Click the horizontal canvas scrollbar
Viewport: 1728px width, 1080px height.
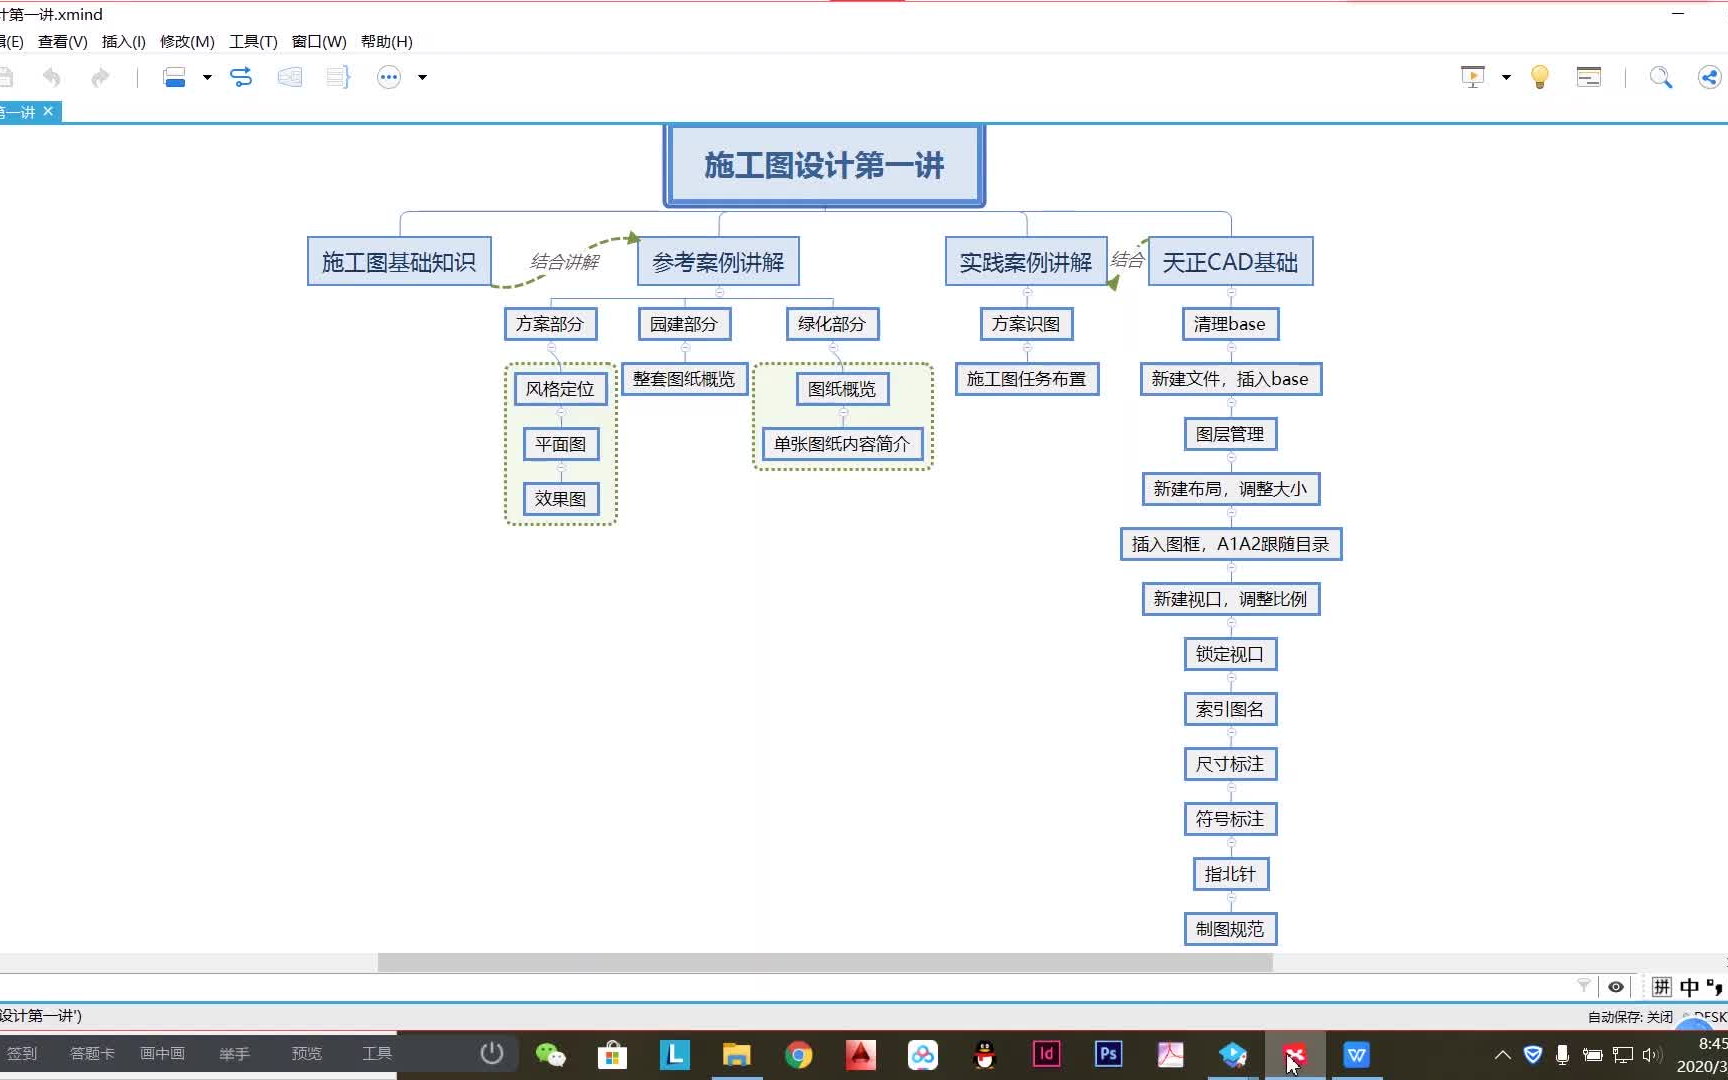pos(825,962)
